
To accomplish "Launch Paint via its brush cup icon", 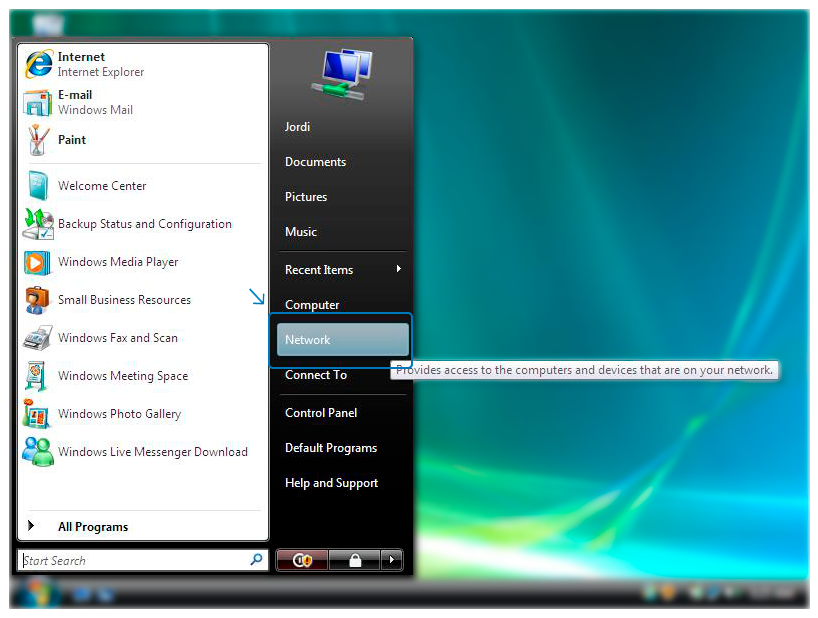I will point(38,140).
